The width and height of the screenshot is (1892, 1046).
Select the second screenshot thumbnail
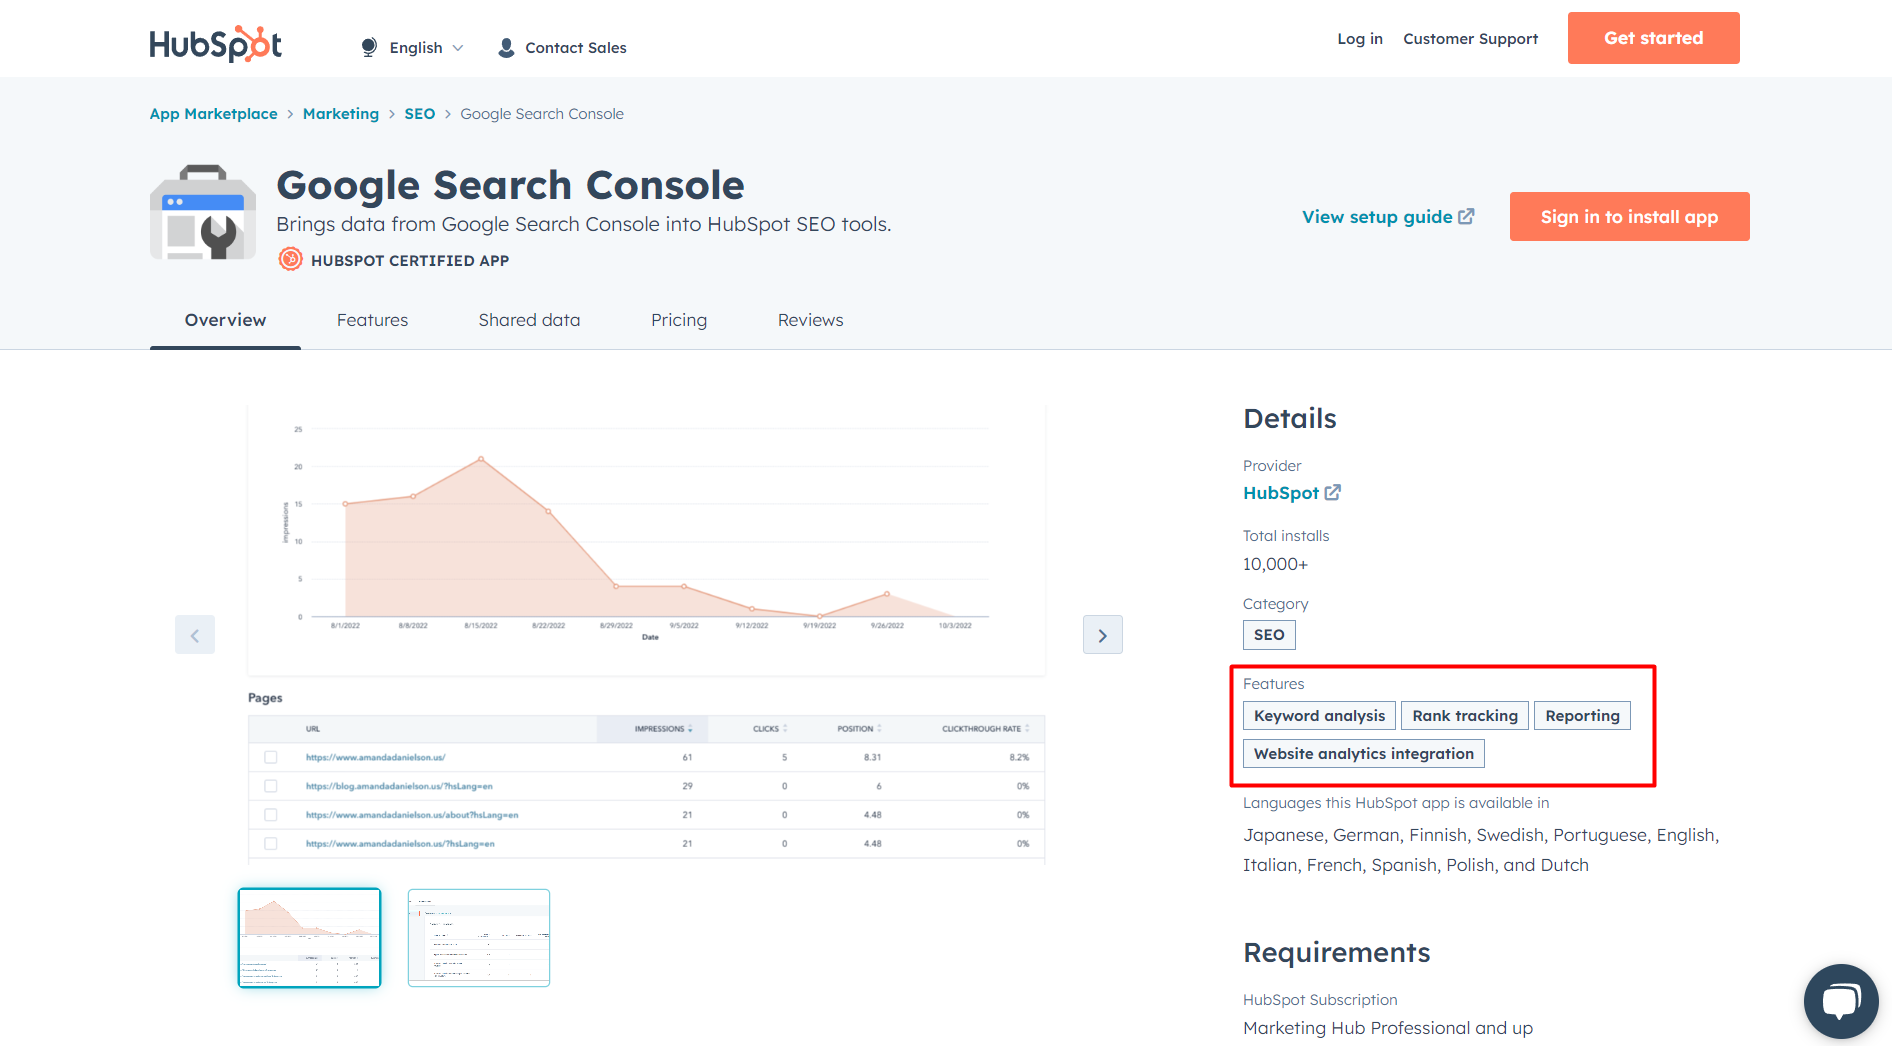coord(479,938)
